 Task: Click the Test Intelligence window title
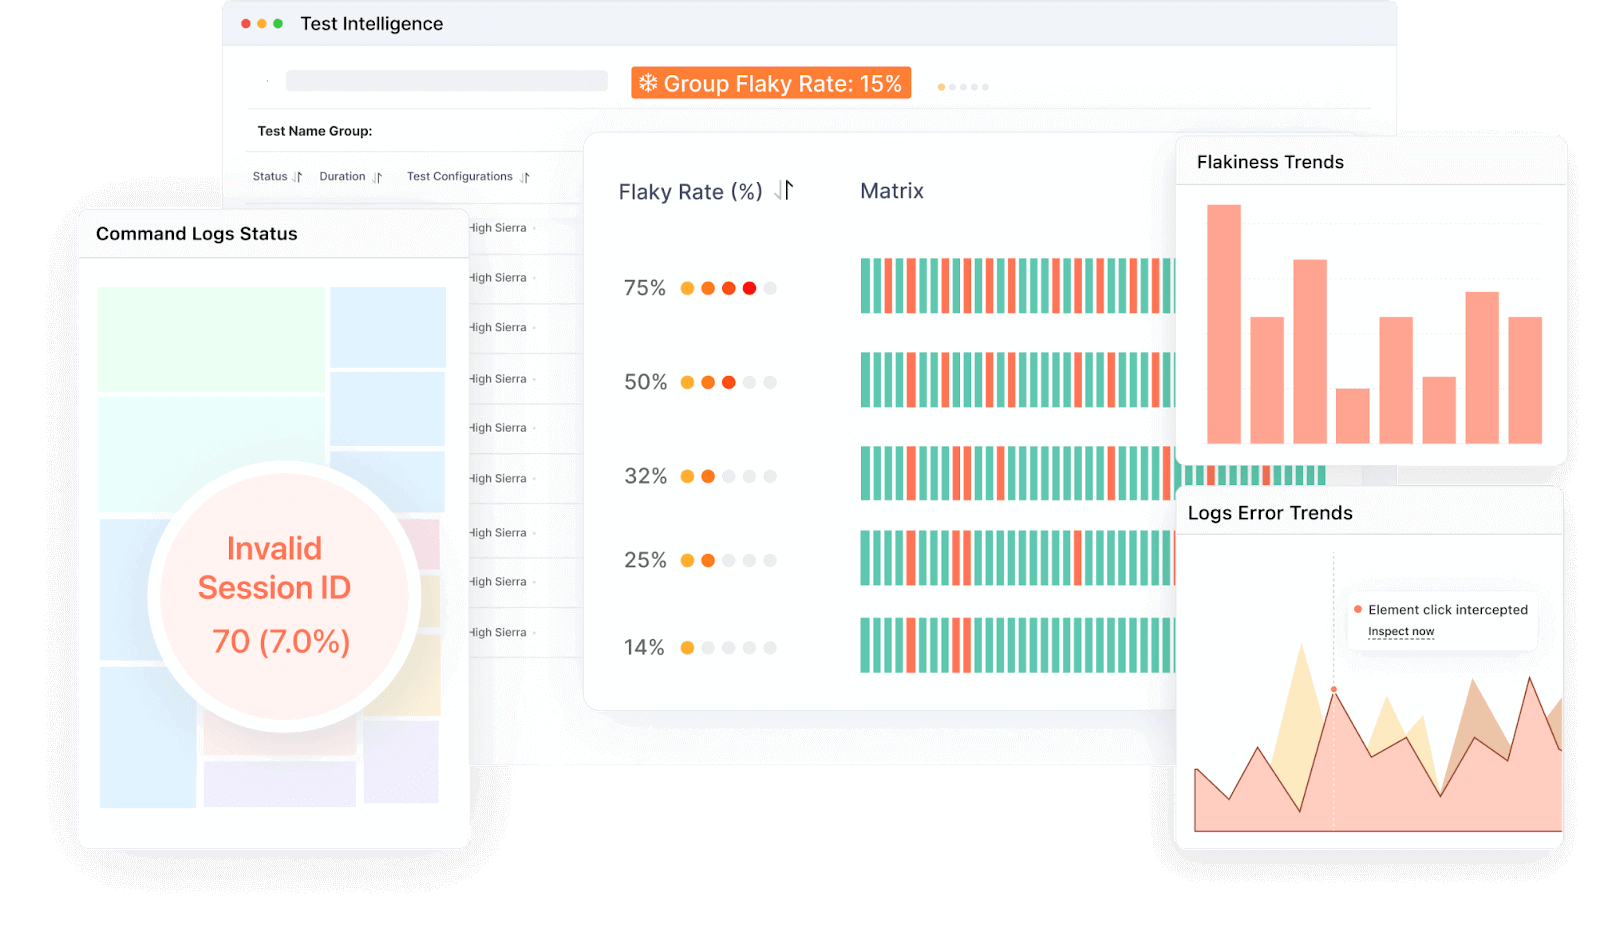click(372, 24)
